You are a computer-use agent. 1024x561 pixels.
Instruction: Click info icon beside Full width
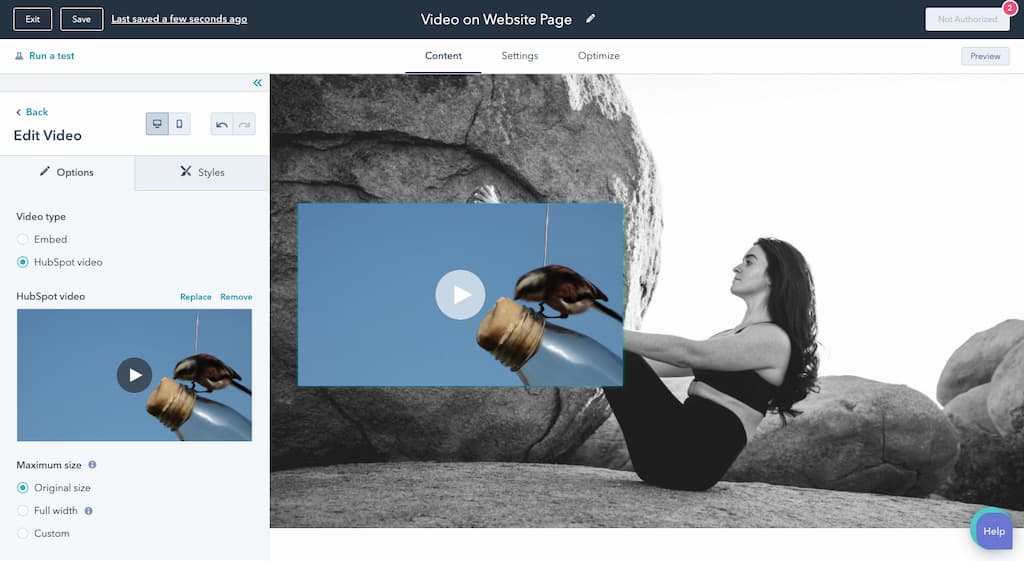tap(89, 511)
